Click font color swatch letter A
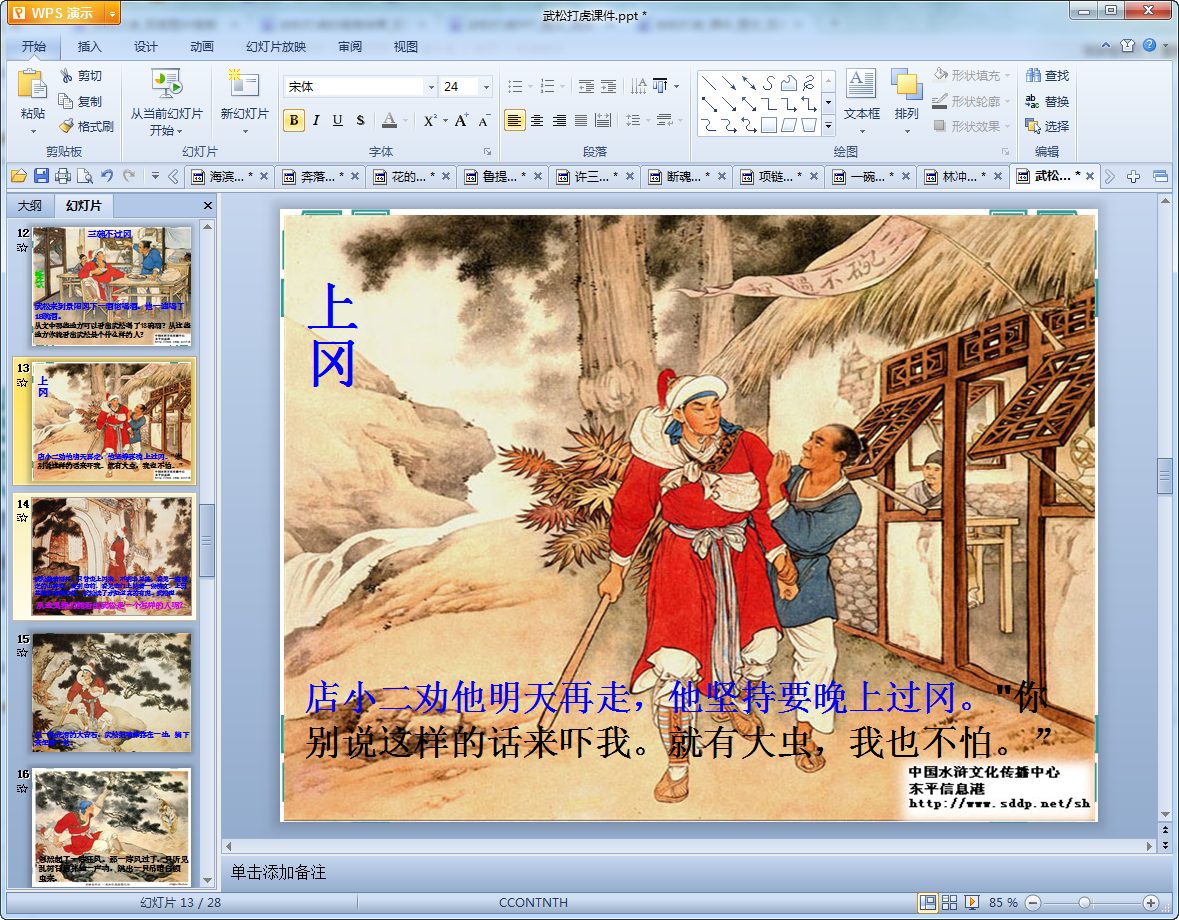Screen dimensions: 1179x920 [389, 120]
